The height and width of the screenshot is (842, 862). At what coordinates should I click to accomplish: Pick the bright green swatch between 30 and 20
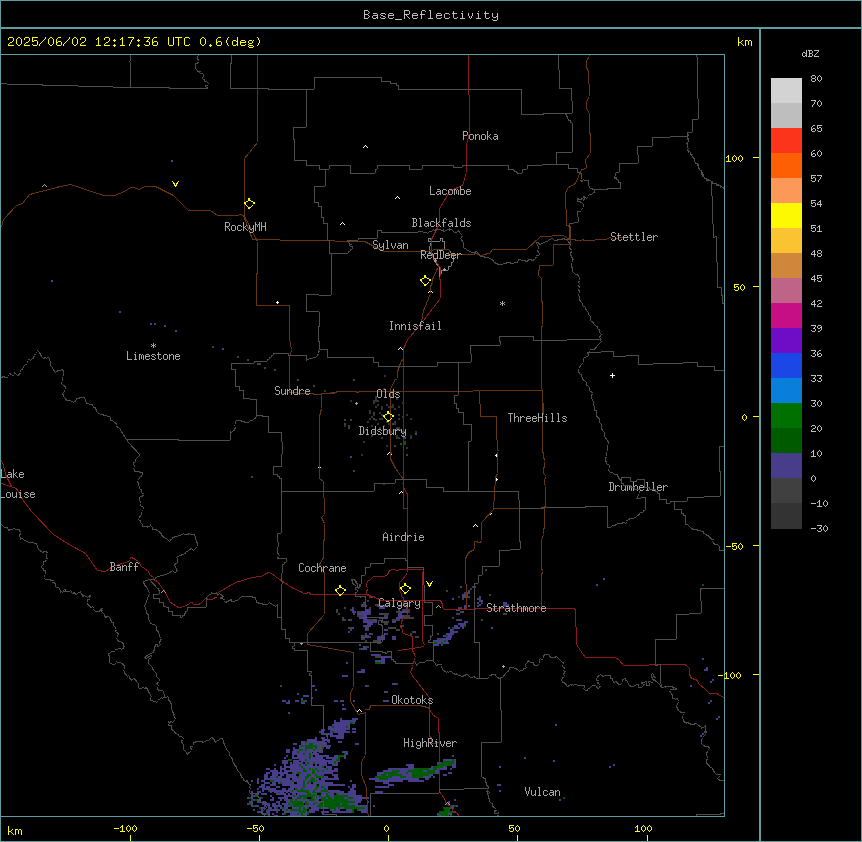(x=786, y=416)
